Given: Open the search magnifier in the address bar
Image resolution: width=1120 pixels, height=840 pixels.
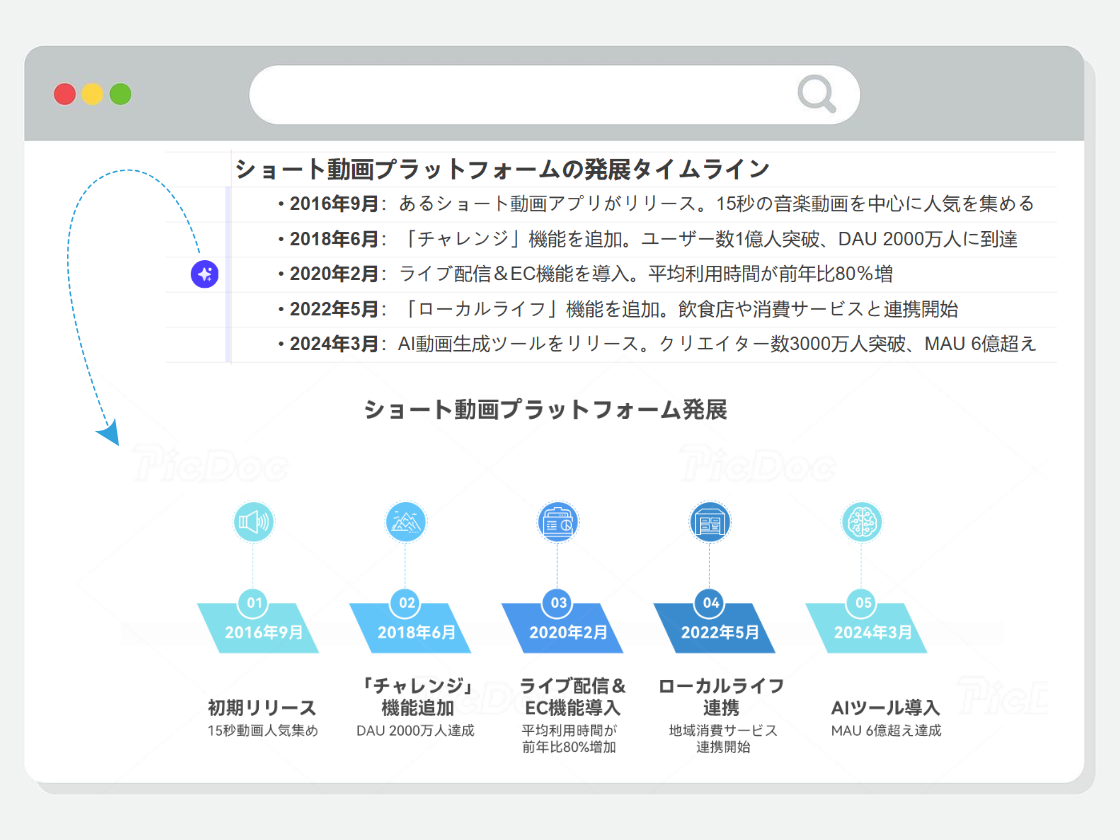Looking at the screenshot, I should (x=816, y=93).
